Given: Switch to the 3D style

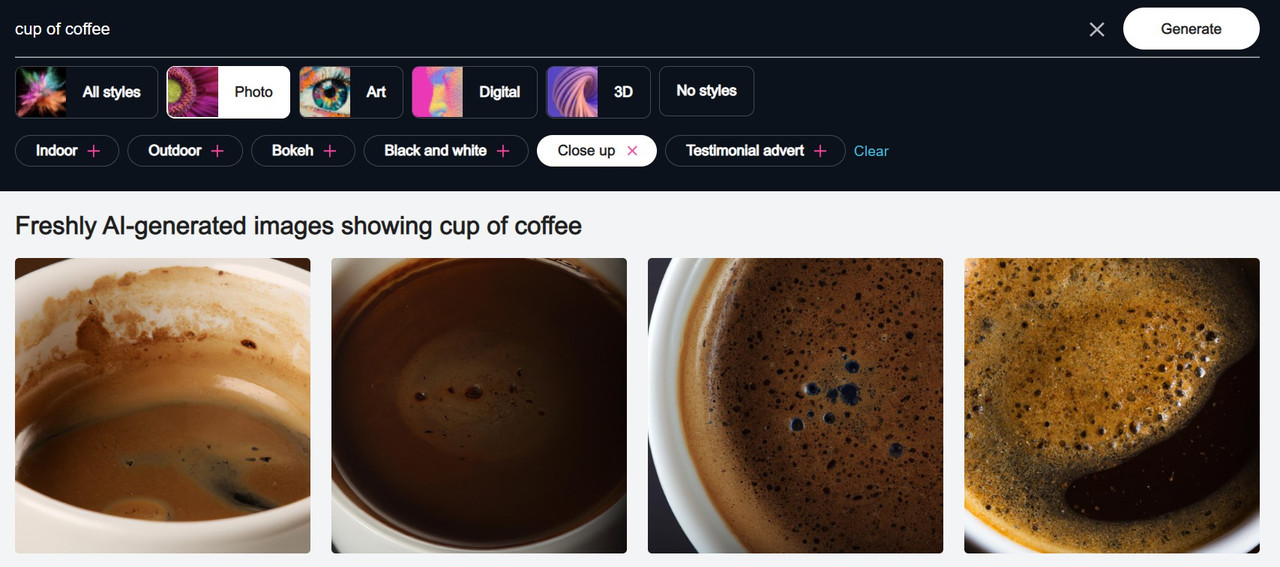Looking at the screenshot, I should 598,92.
